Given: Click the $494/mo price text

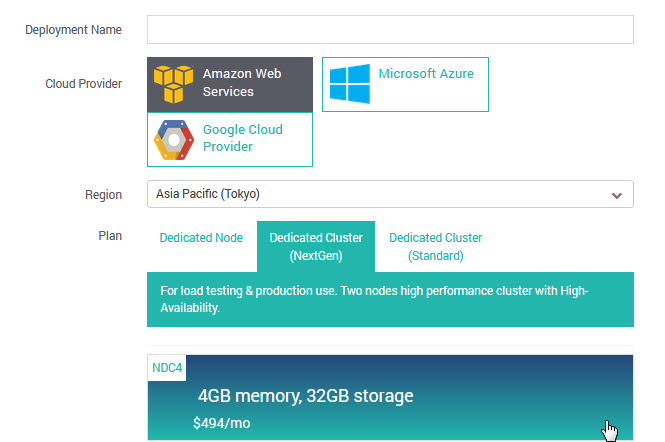Looking at the screenshot, I should click(x=221, y=423).
